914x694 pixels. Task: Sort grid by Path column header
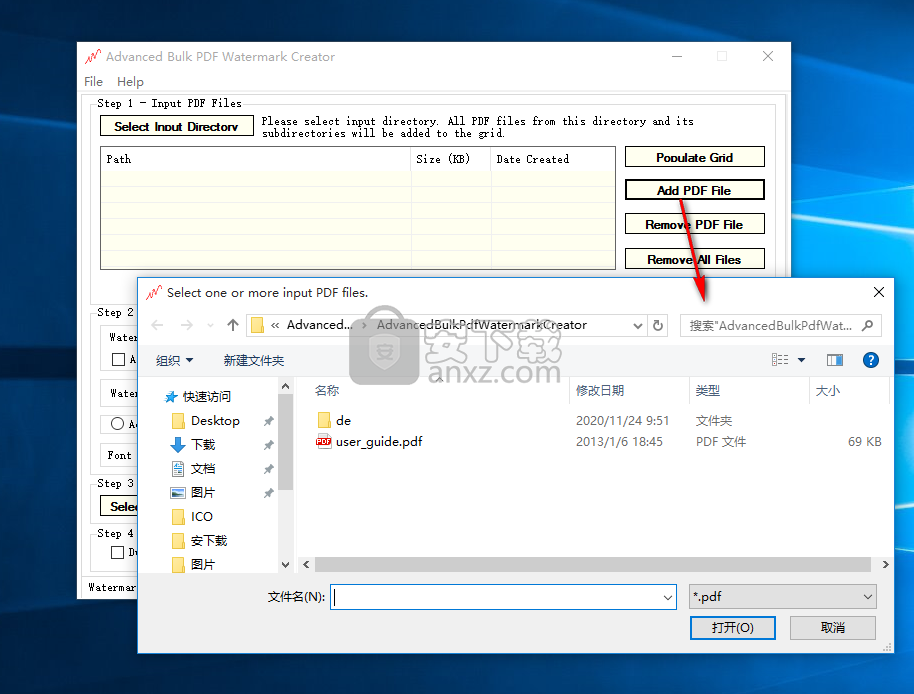point(256,159)
